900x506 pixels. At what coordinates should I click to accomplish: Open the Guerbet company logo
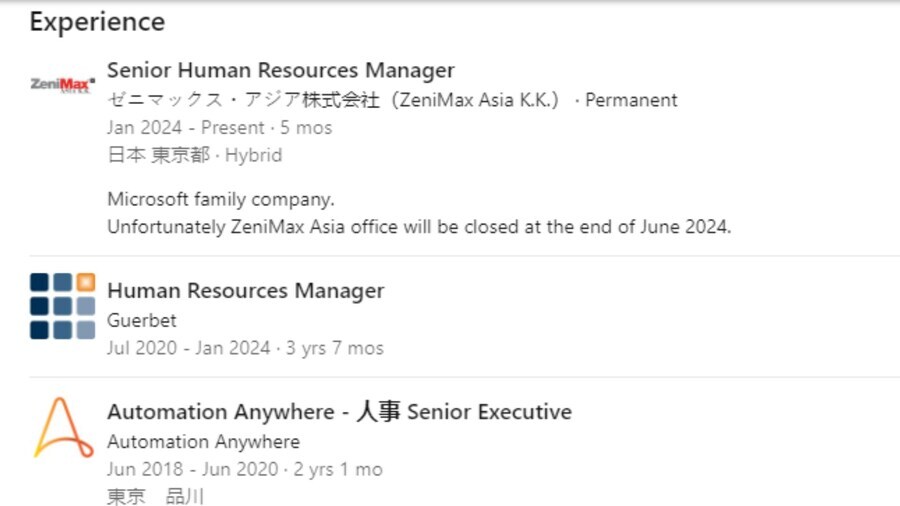coord(63,306)
